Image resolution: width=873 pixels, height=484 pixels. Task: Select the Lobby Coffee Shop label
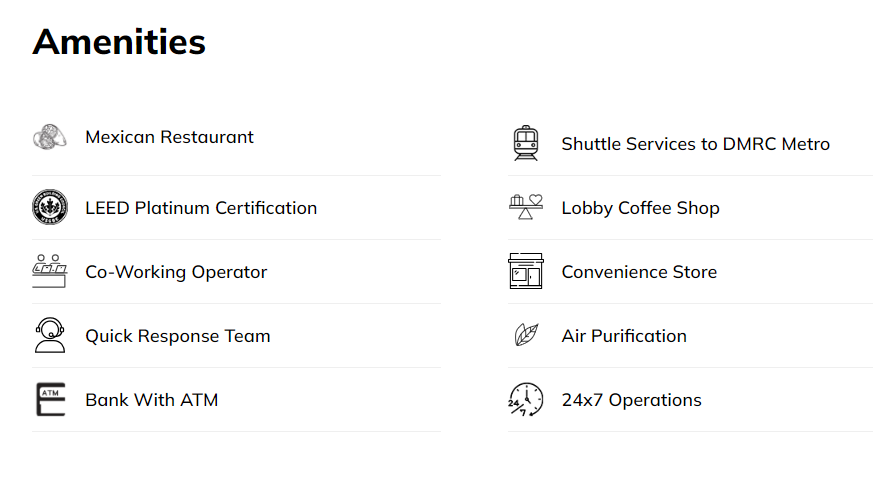(x=640, y=208)
